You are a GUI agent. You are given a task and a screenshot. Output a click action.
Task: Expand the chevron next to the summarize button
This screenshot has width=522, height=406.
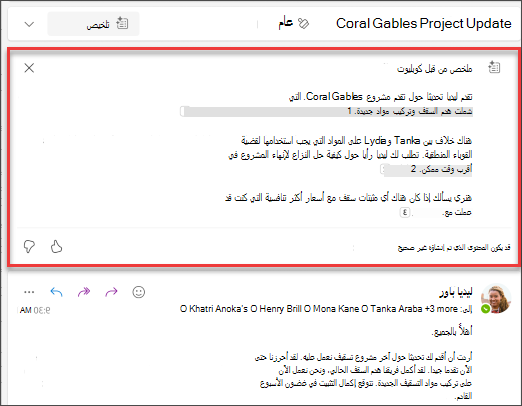point(29,24)
